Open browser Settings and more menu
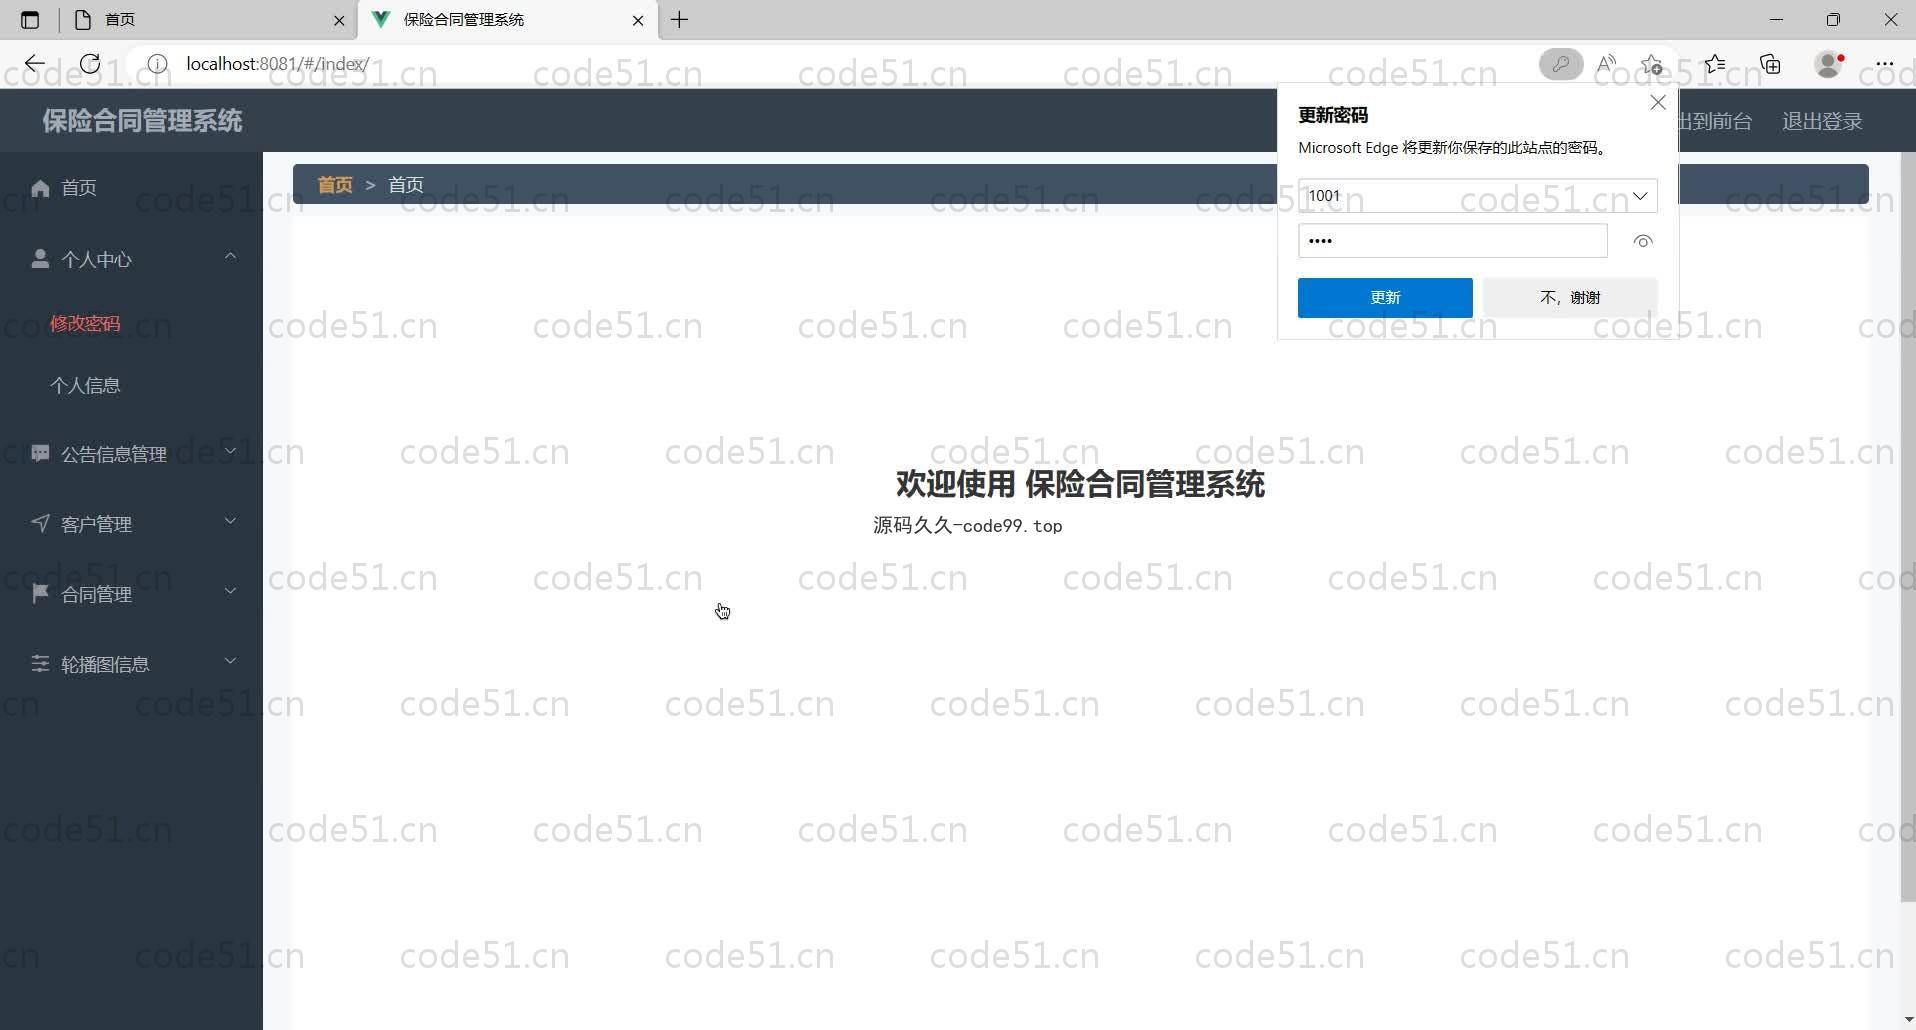The width and height of the screenshot is (1916, 1030). (1885, 64)
